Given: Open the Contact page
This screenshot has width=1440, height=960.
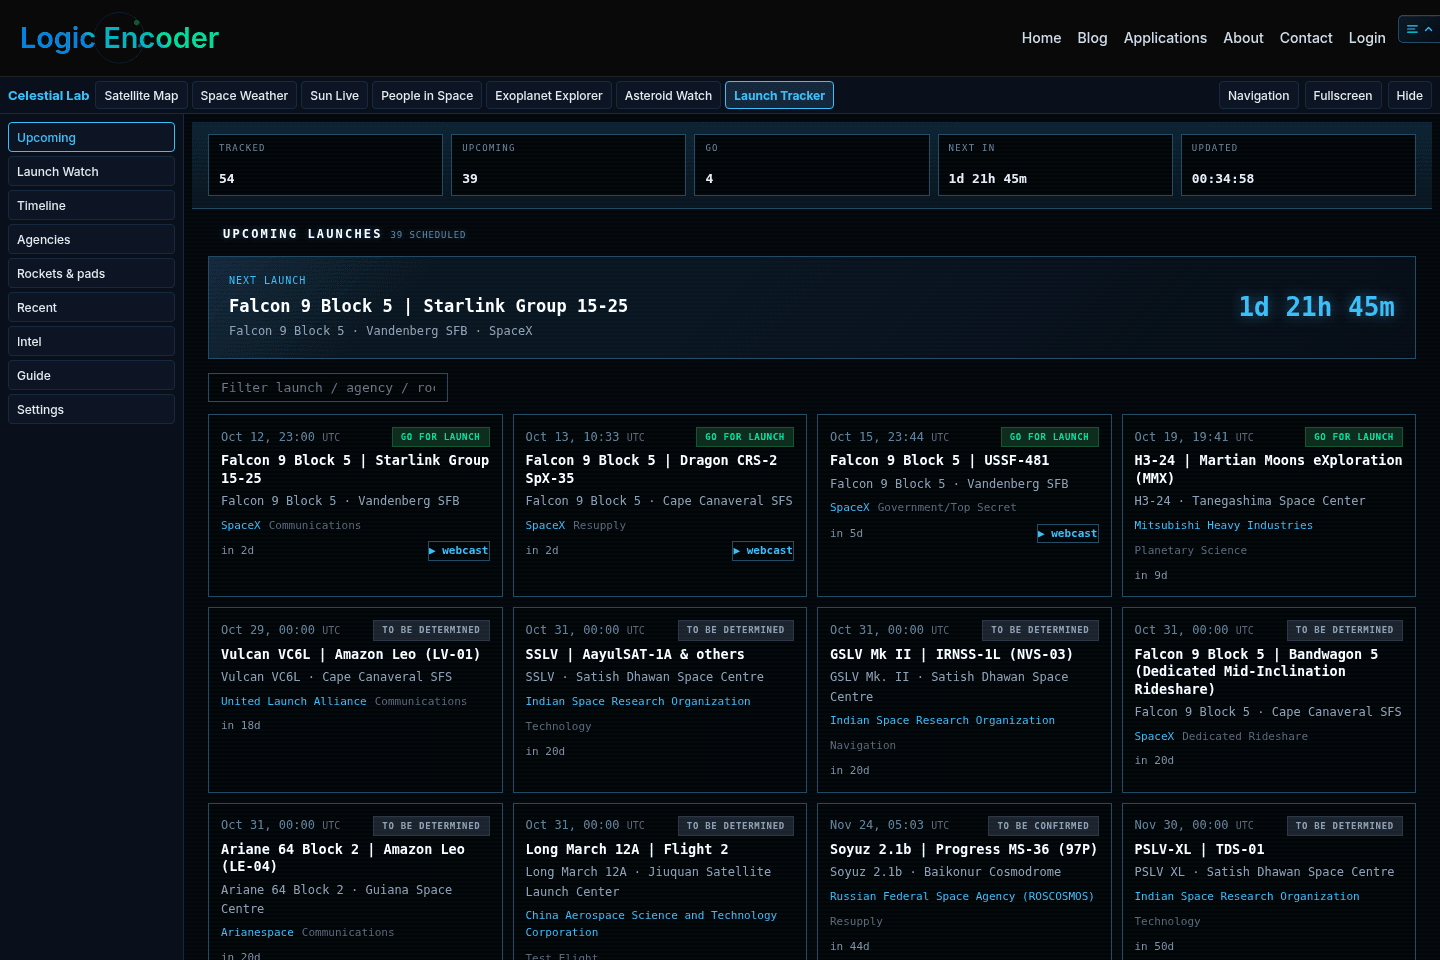Looking at the screenshot, I should tap(1306, 38).
